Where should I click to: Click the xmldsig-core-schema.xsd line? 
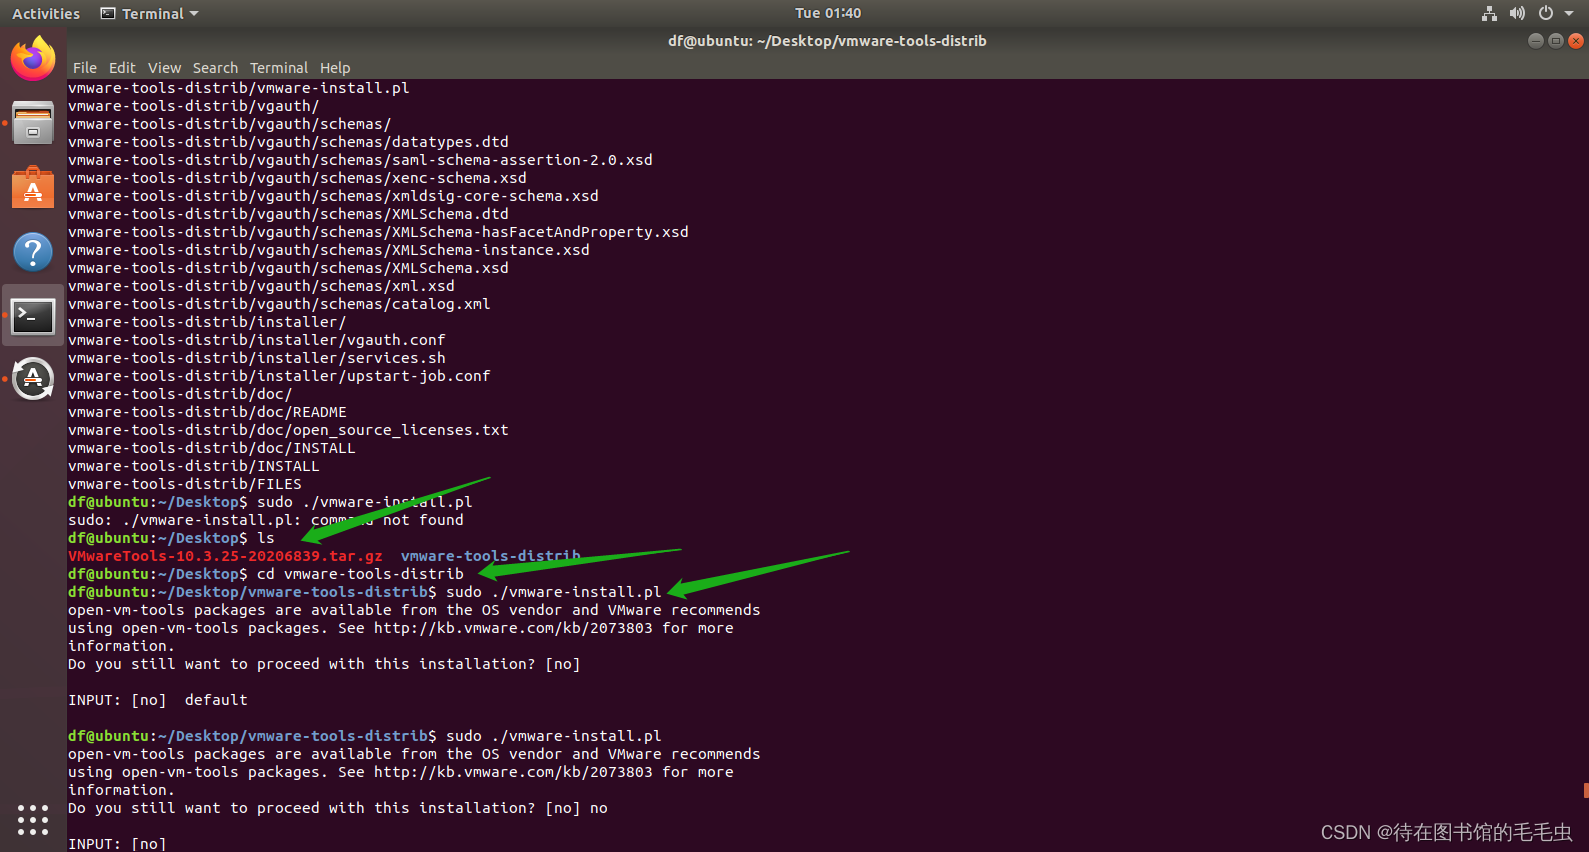(333, 196)
